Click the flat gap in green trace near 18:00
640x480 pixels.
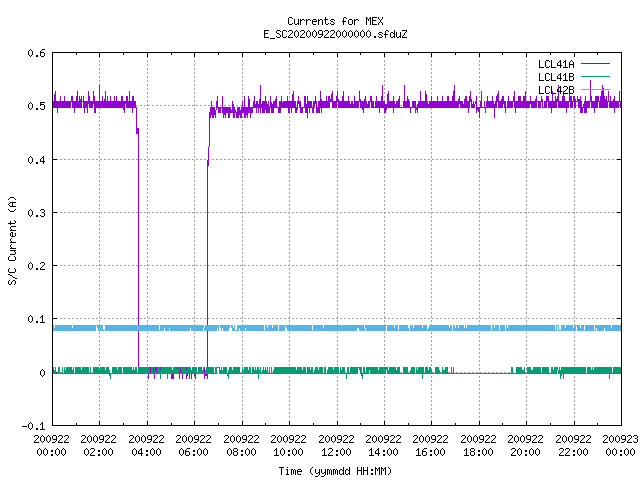click(482, 372)
